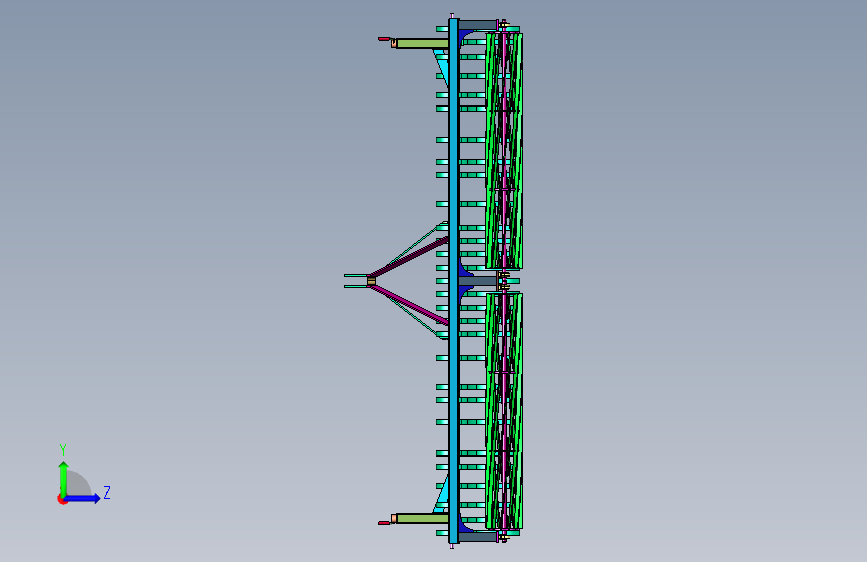
Task: Click the blue Z axis arrow of triad
Action: pyautogui.click(x=83, y=498)
